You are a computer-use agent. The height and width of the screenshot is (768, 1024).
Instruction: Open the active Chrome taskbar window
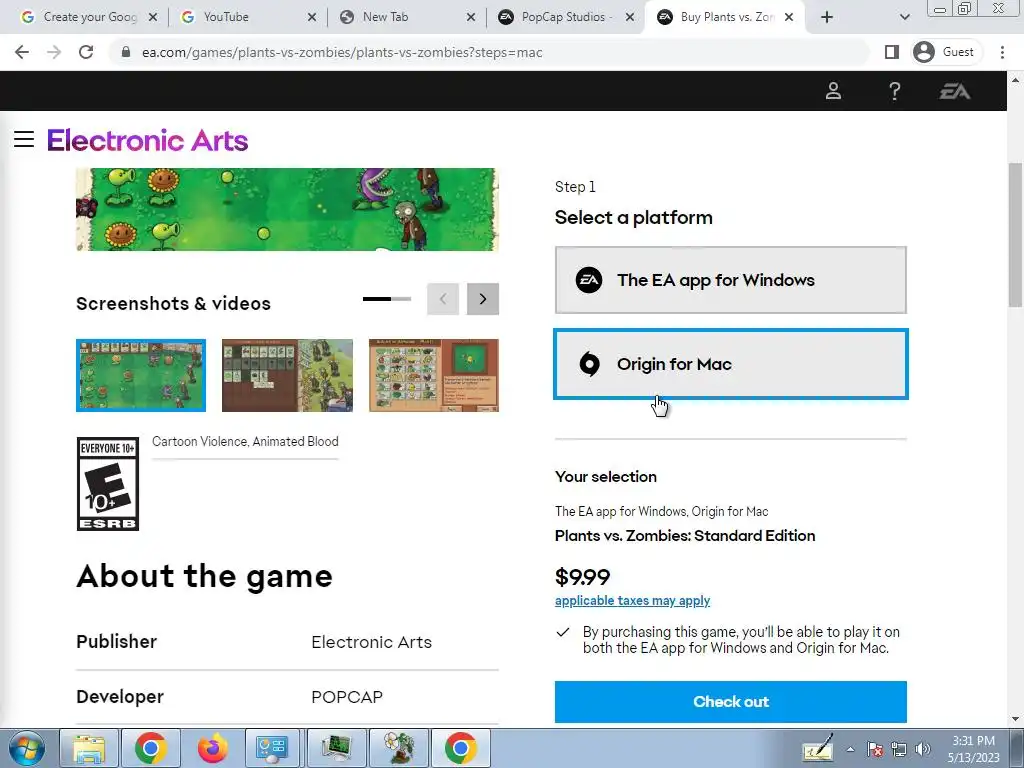pos(461,748)
